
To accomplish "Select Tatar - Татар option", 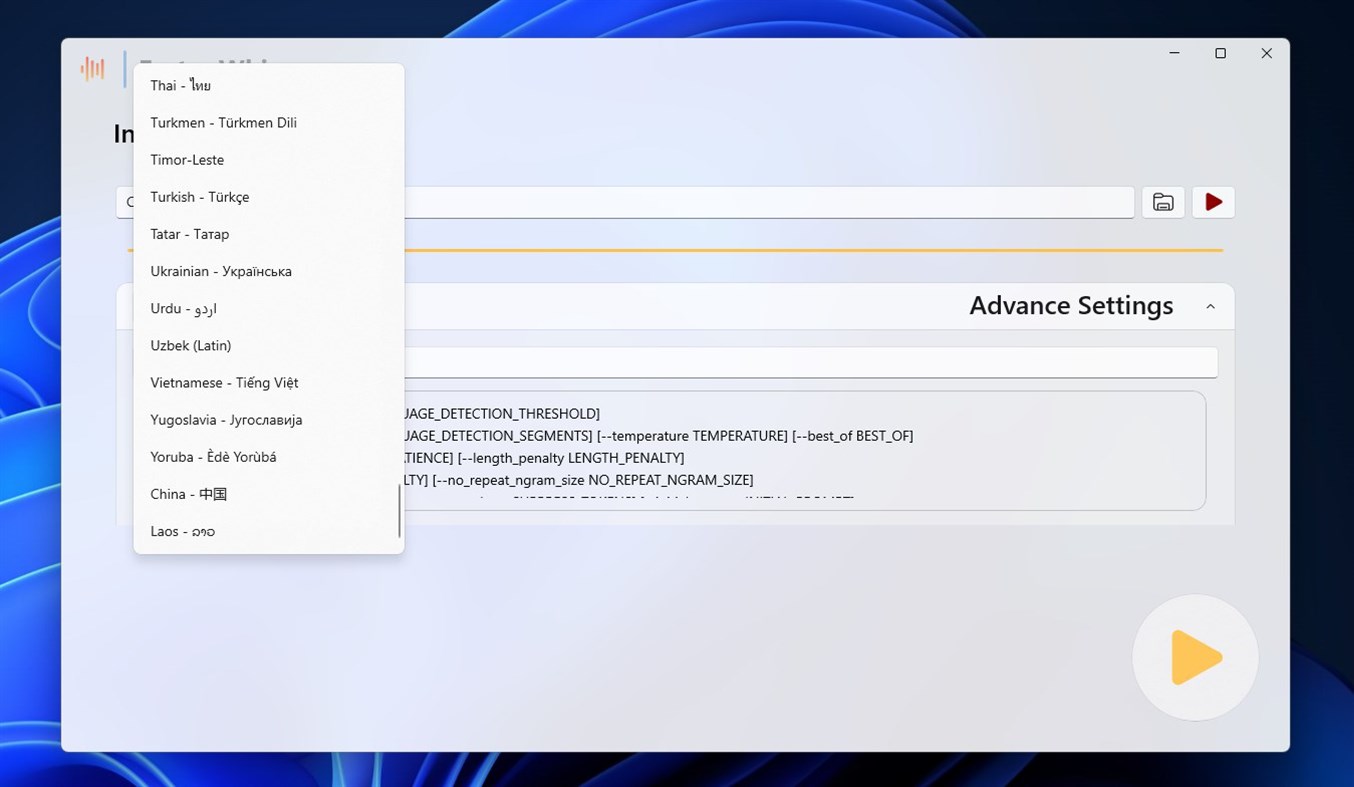I will (268, 234).
